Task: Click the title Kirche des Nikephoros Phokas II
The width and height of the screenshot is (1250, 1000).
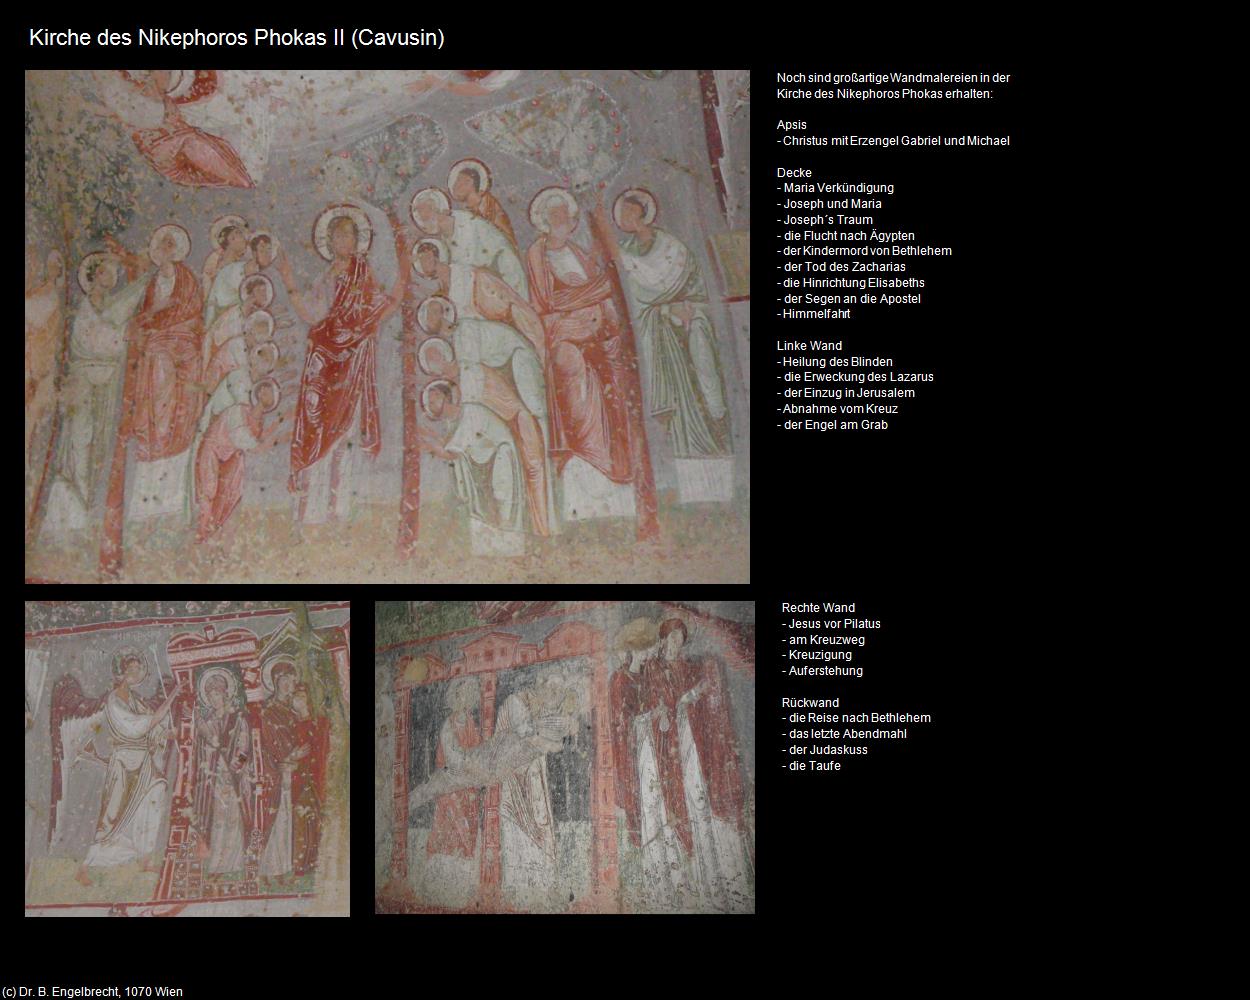Action: (237, 38)
